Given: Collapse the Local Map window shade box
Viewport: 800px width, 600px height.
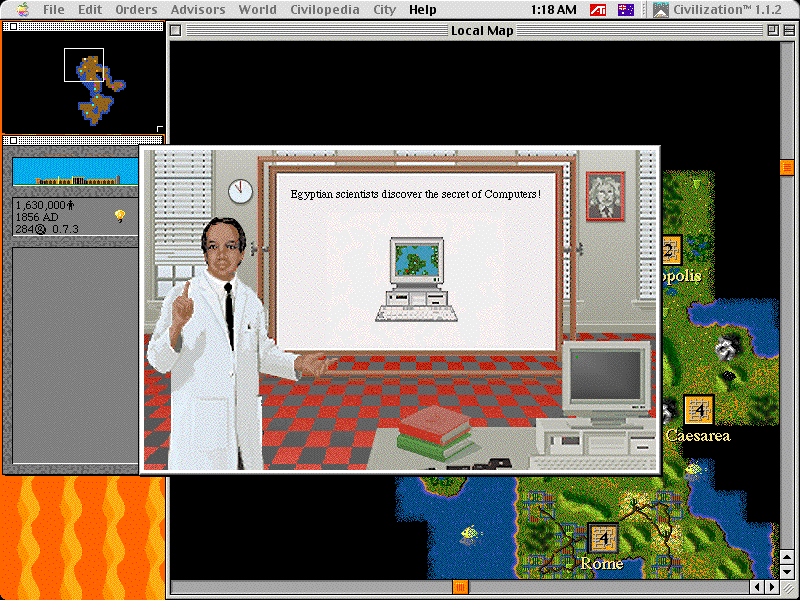Looking at the screenshot, I should coord(789,31).
